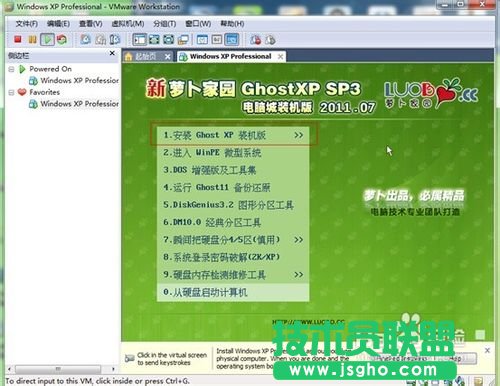The width and height of the screenshot is (500, 386).
Task: Open the Snapshot Manager toolbar icon
Action: [115, 40]
